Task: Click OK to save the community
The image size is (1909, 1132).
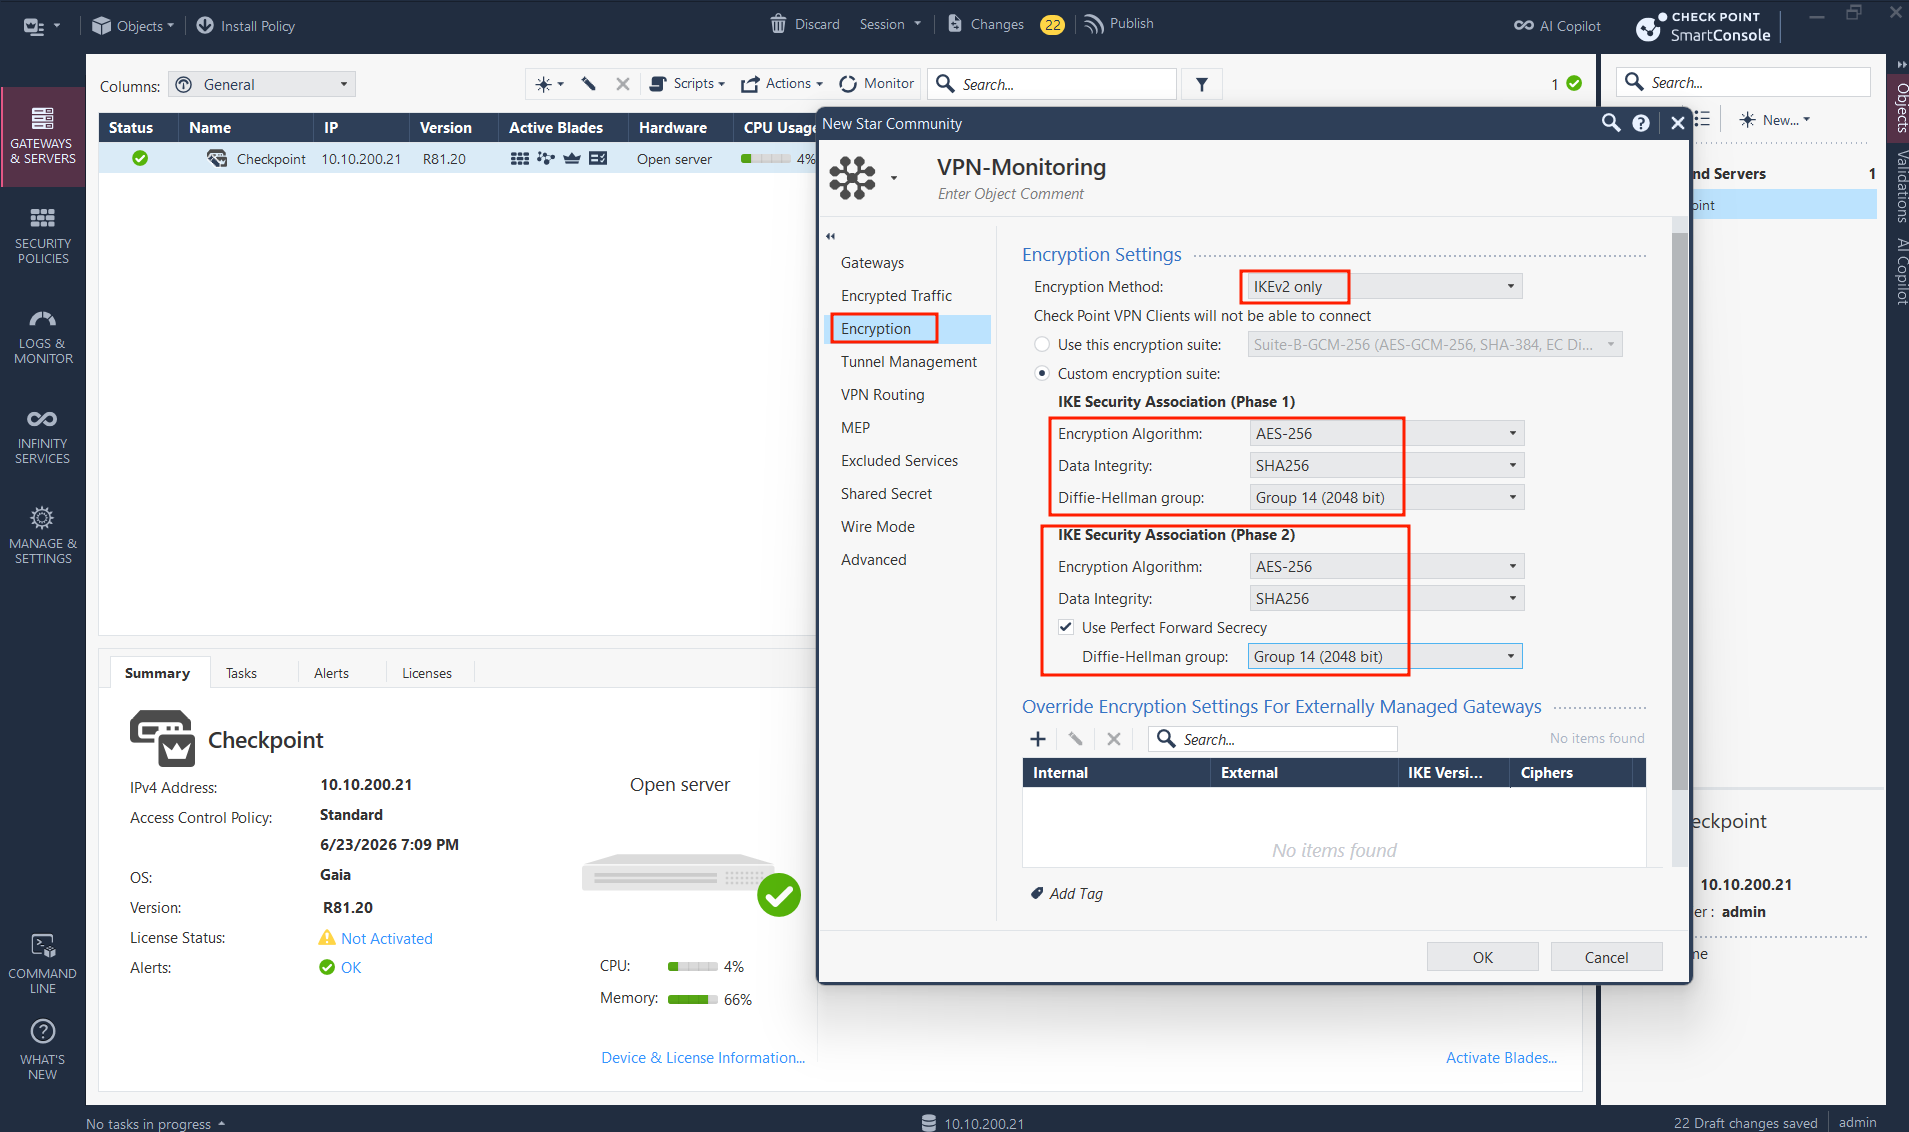Action: pos(1483,957)
